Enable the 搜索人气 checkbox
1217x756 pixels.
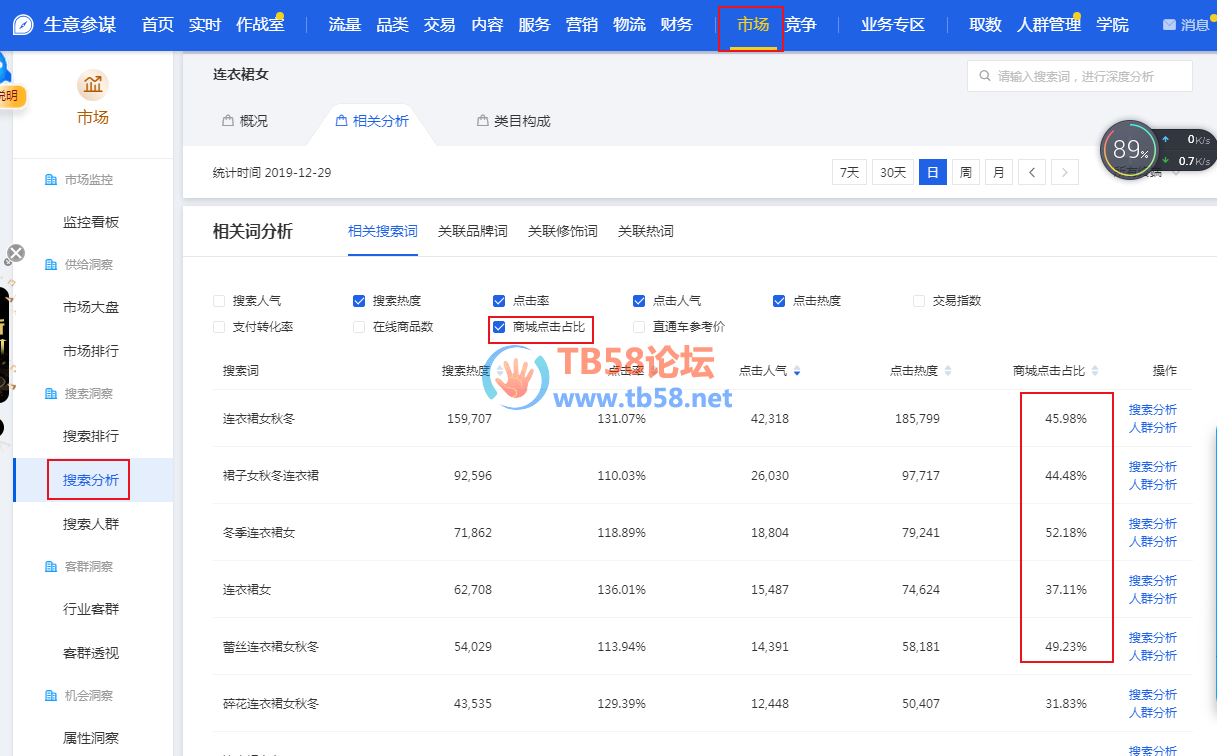(219, 301)
